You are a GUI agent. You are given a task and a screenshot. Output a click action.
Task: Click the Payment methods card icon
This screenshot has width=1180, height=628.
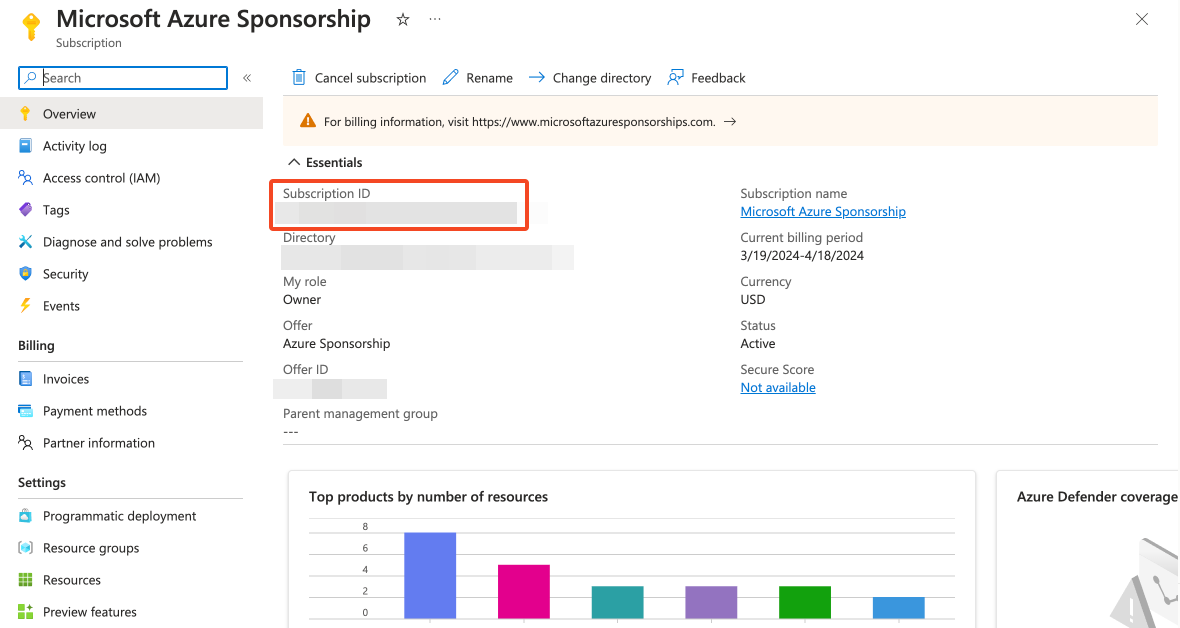click(x=26, y=411)
